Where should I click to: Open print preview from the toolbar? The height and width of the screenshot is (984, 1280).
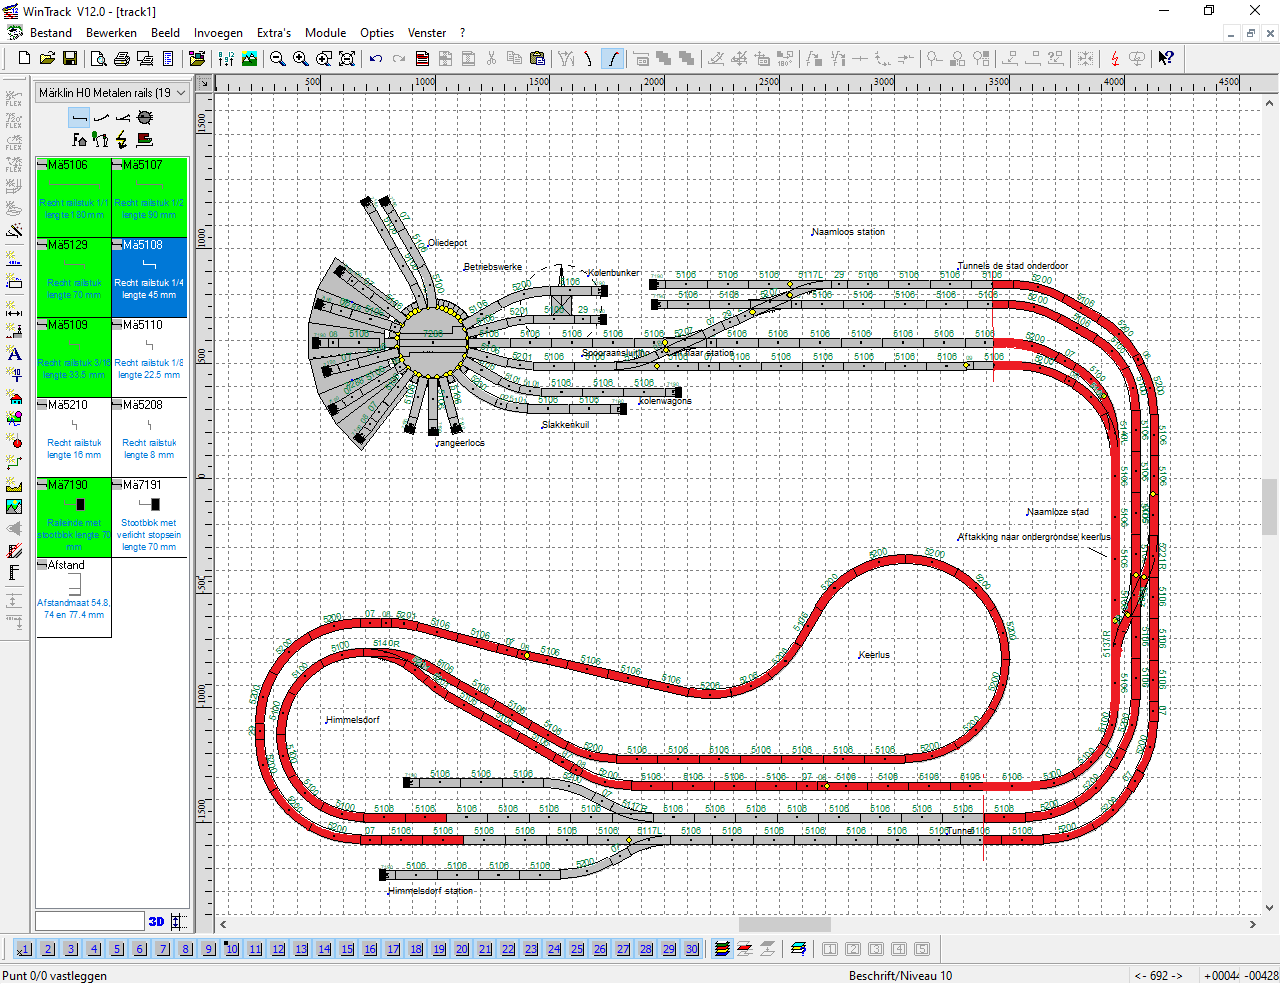(x=99, y=59)
